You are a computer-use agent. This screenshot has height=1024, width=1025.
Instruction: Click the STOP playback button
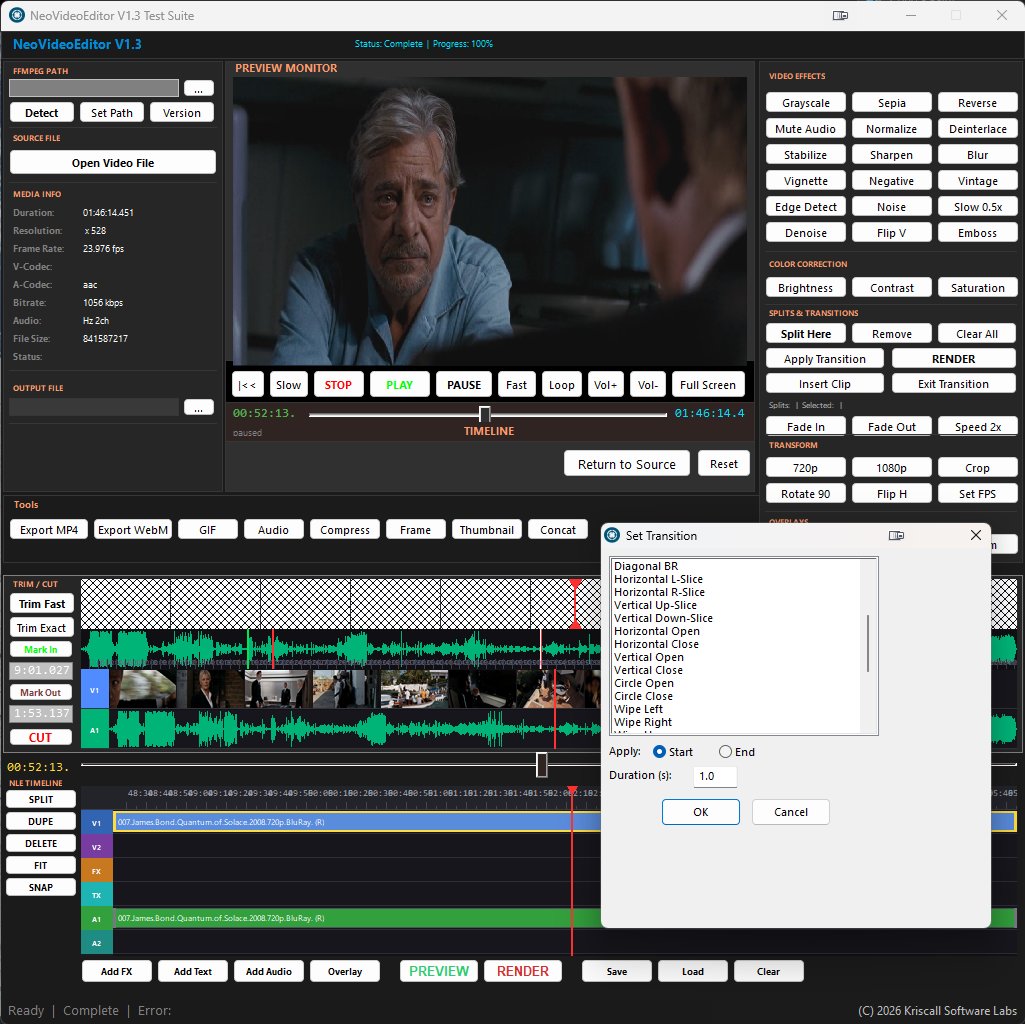pos(338,385)
